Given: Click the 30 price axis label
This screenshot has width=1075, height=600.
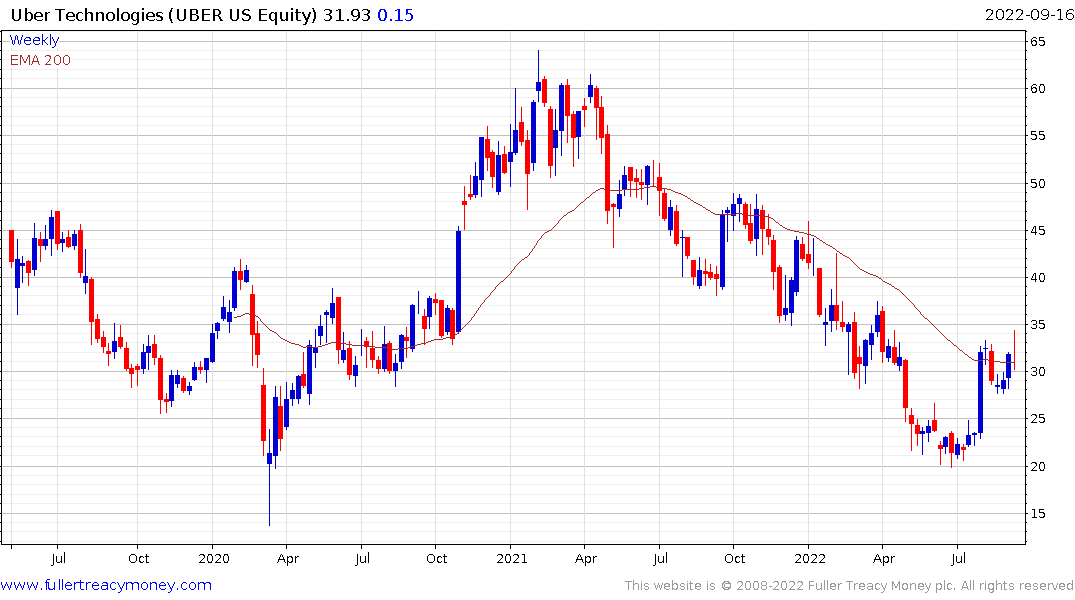Looking at the screenshot, I should (x=1037, y=372).
